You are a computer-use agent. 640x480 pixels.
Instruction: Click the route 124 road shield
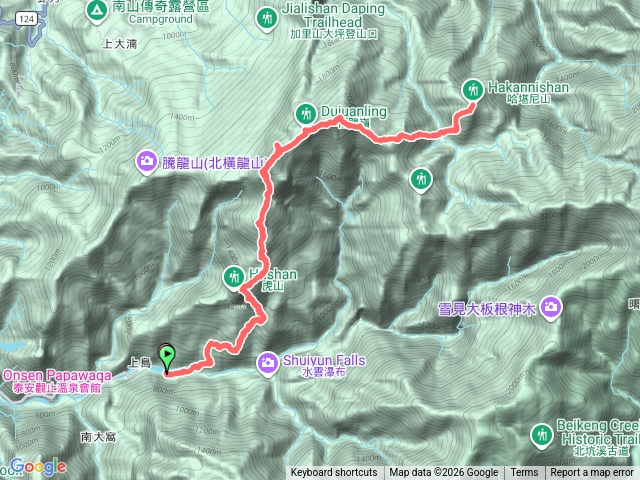(x=27, y=19)
